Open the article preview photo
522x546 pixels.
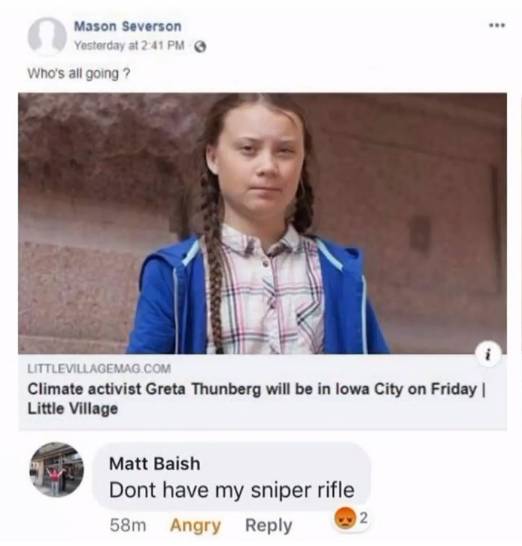coord(263,224)
